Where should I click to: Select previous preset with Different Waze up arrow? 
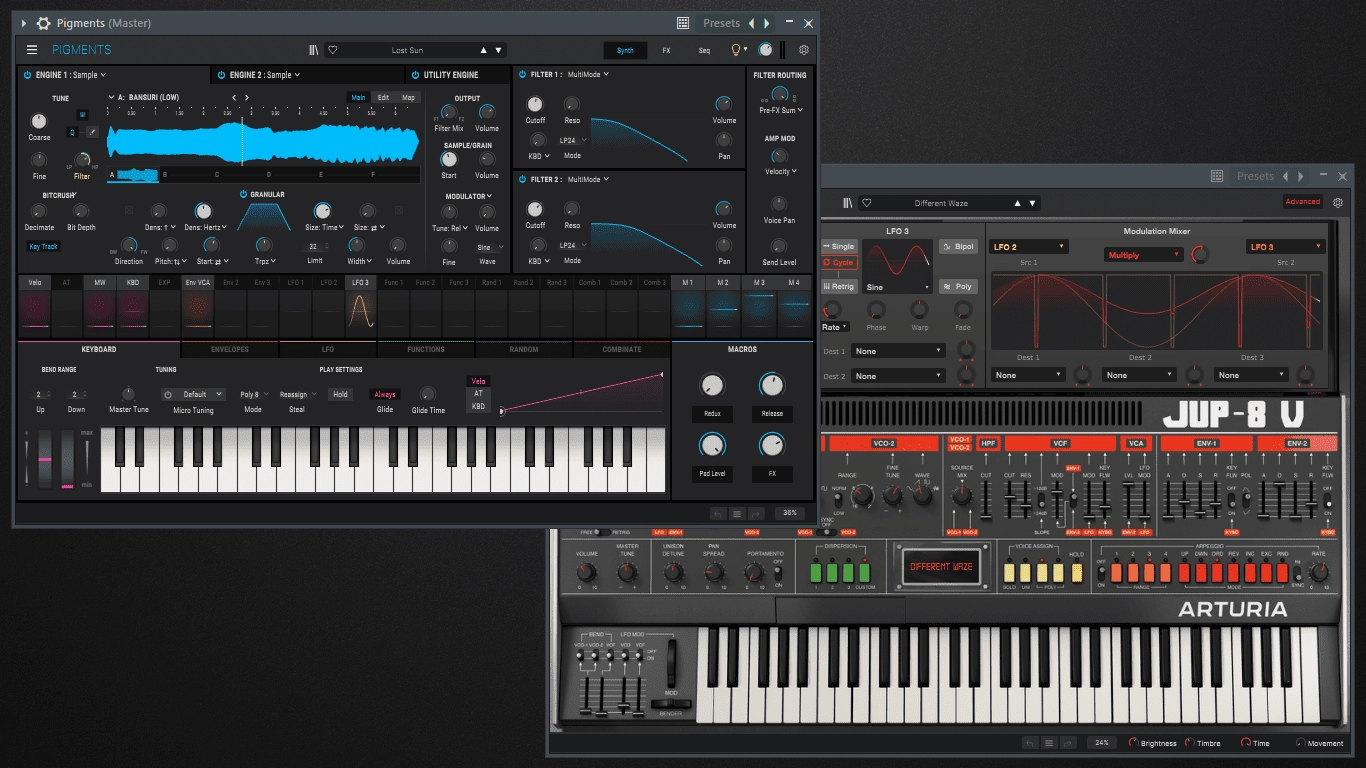click(1018, 203)
